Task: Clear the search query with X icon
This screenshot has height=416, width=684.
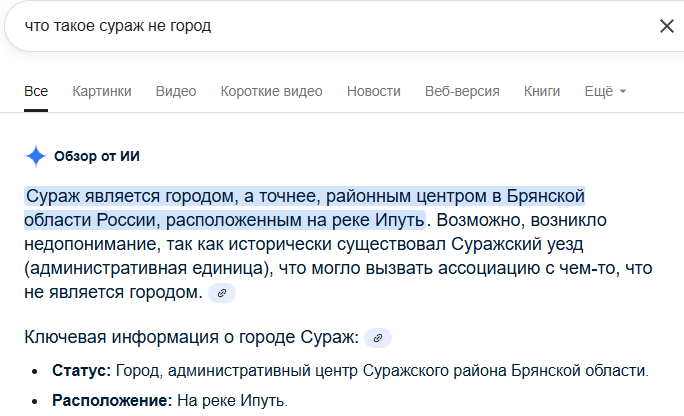Action: 666,26
